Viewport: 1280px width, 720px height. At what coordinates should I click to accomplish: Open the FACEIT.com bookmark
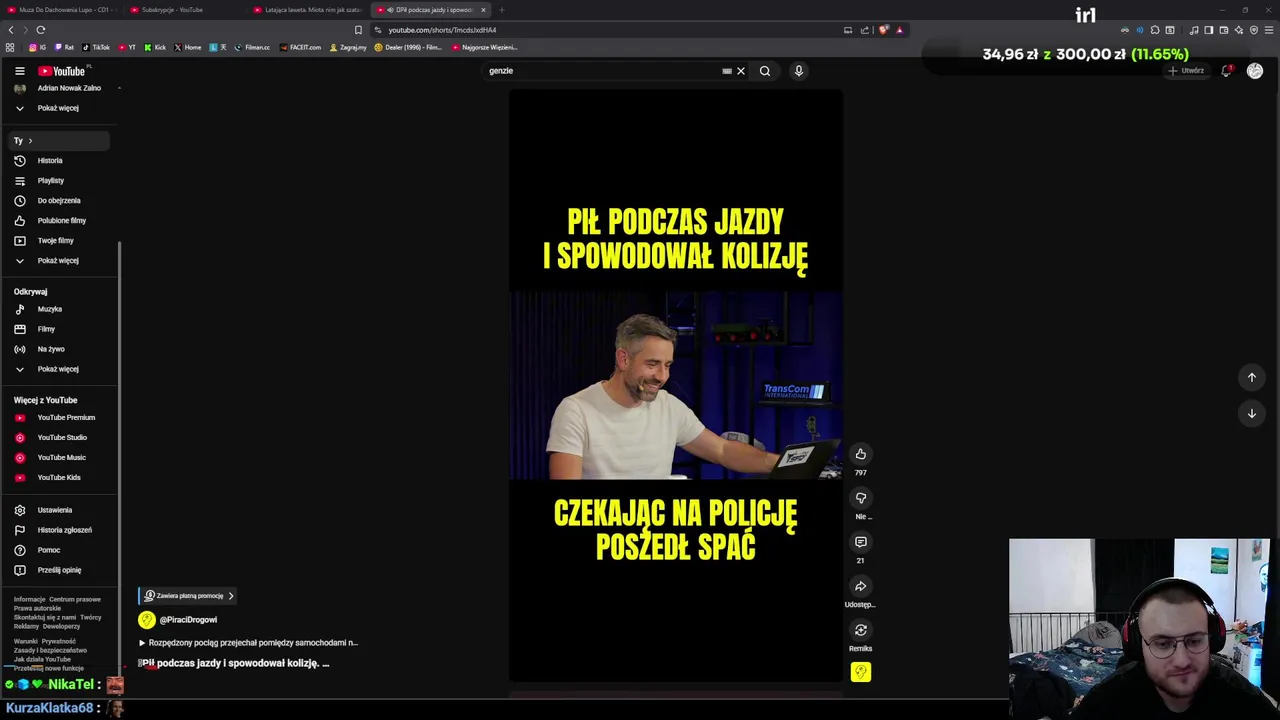301,47
